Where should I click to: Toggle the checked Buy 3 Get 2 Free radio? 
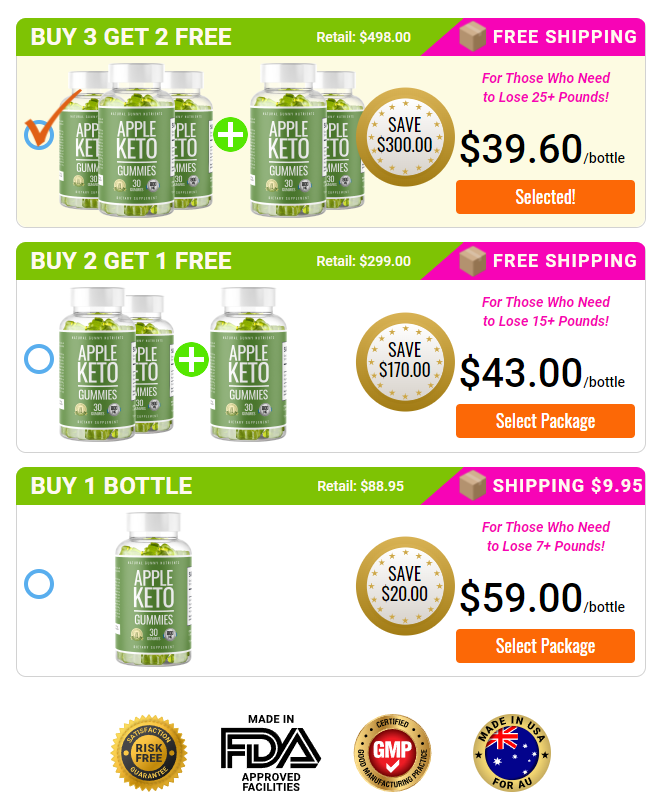click(x=39, y=134)
